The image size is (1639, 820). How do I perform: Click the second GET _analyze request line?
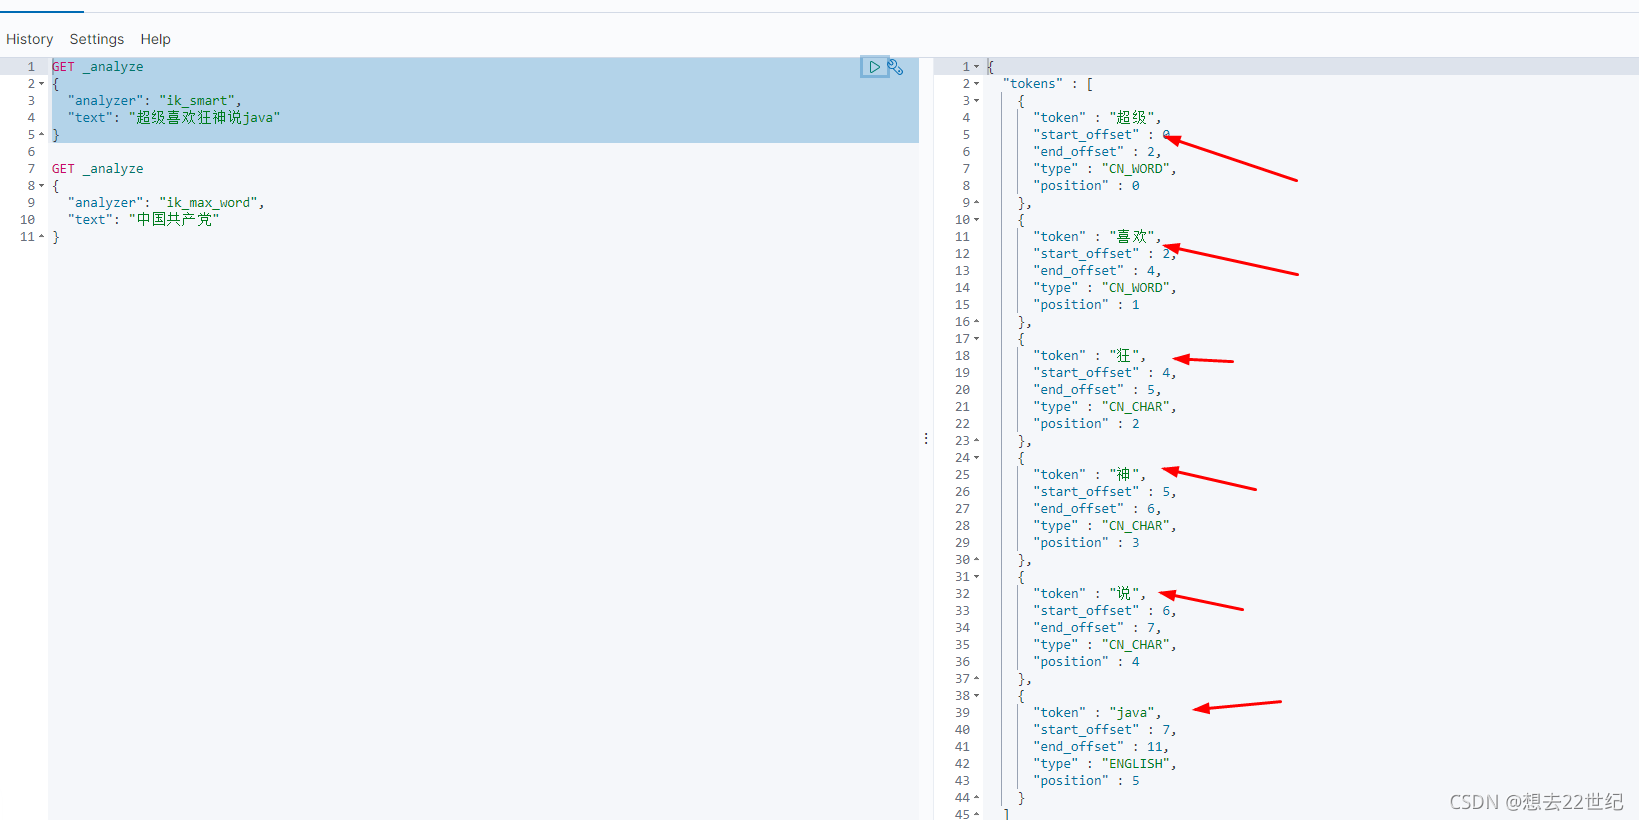(x=98, y=169)
